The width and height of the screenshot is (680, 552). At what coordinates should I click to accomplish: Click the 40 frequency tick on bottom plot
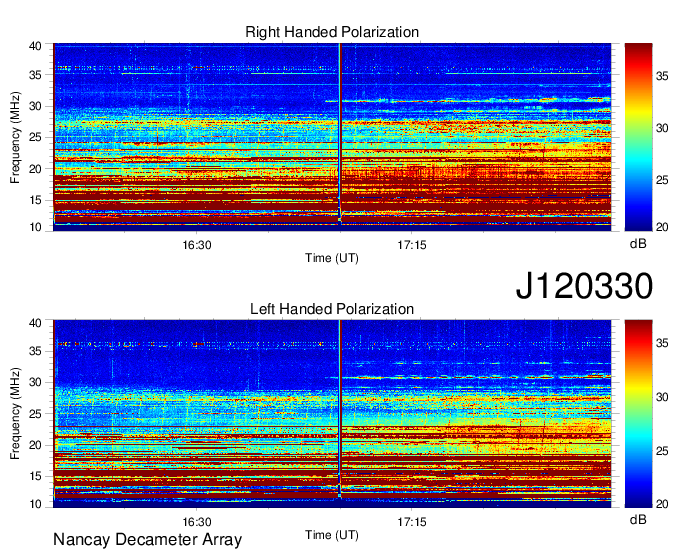35,323
